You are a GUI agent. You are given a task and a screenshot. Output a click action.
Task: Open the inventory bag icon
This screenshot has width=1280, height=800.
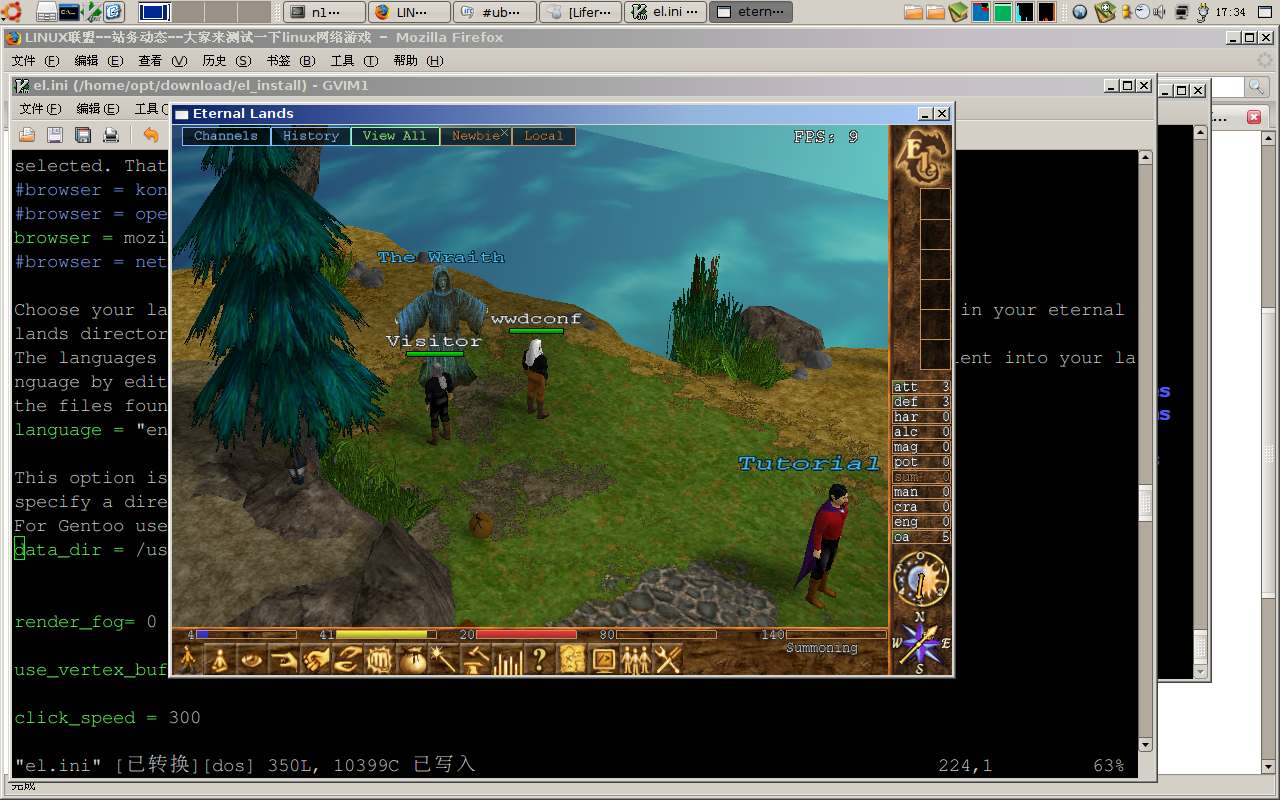pos(412,660)
